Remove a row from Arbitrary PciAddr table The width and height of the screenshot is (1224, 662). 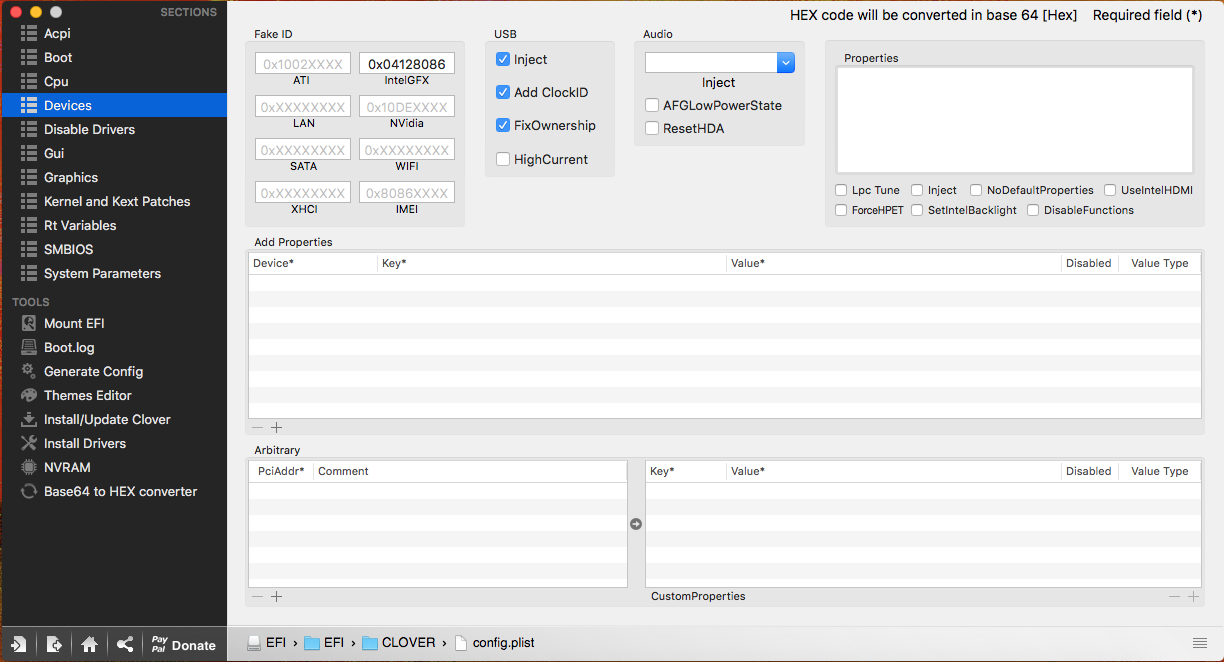pyautogui.click(x=258, y=596)
